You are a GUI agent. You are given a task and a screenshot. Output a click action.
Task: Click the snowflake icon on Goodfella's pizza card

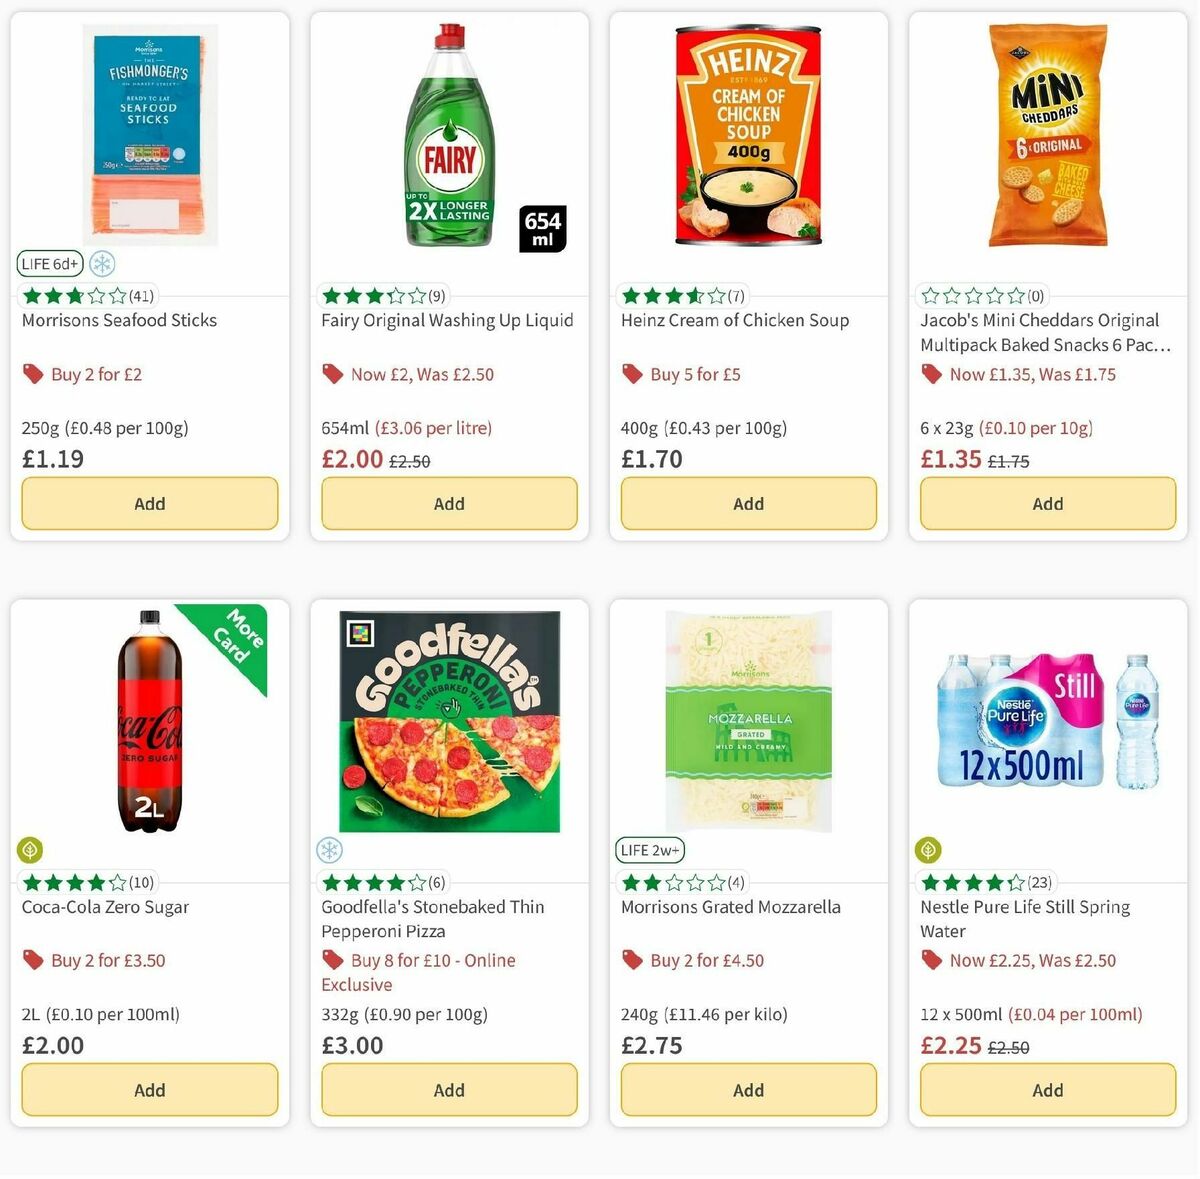pos(332,849)
